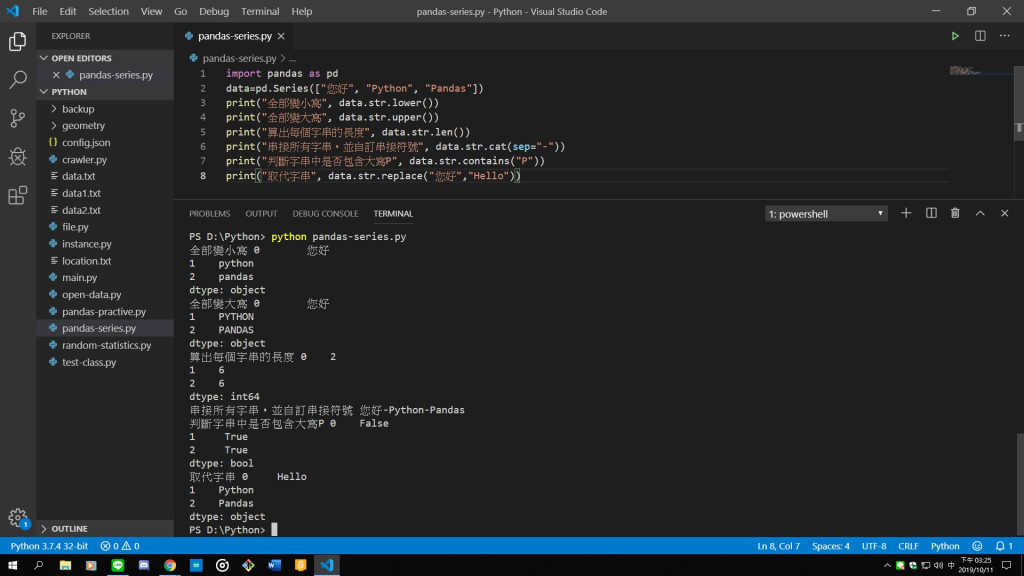Change indentation via Spaces: 4

pyautogui.click(x=831, y=546)
